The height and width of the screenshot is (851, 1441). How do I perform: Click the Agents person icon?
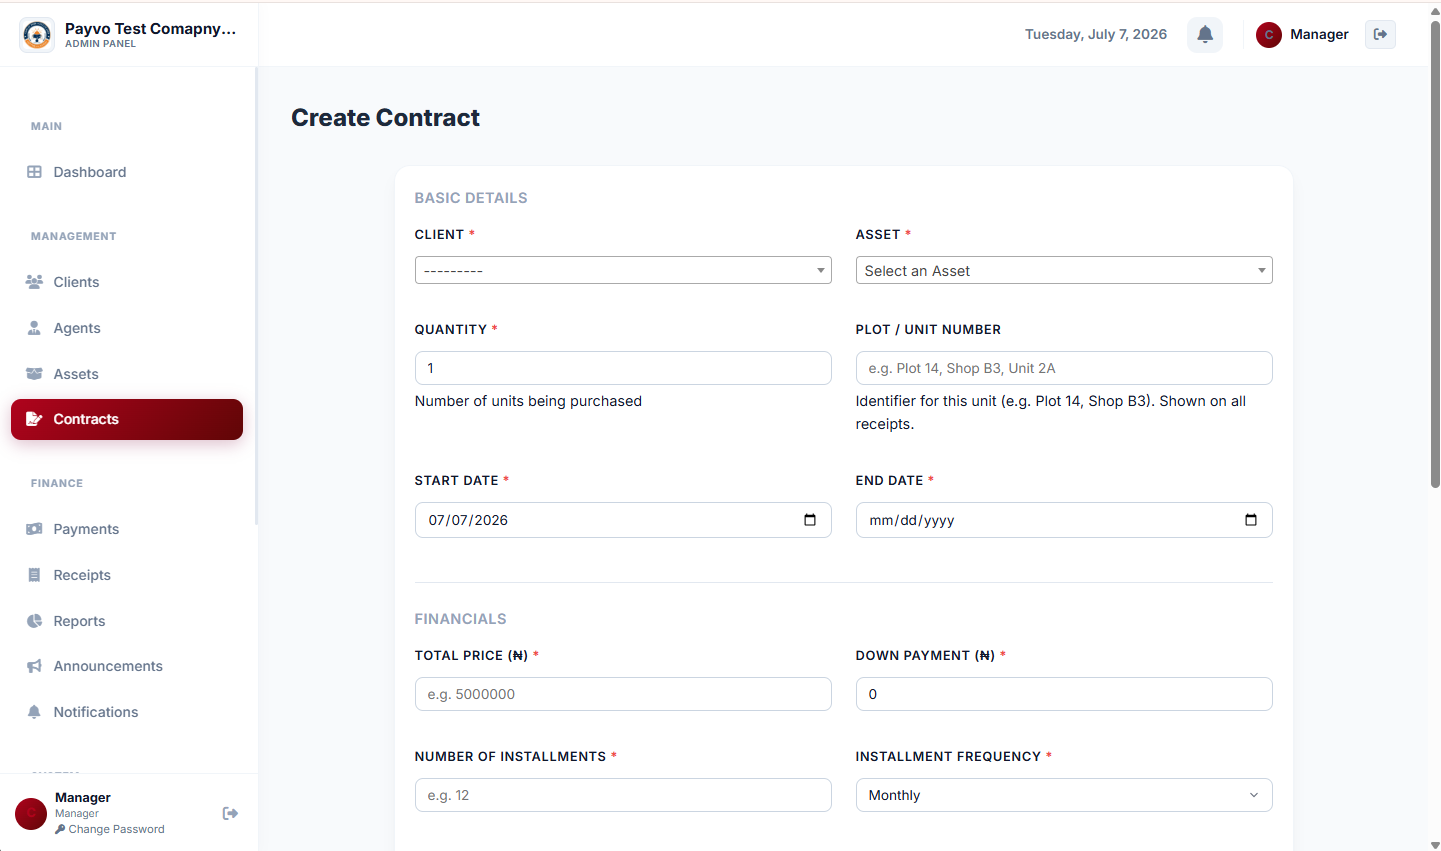click(x=34, y=328)
